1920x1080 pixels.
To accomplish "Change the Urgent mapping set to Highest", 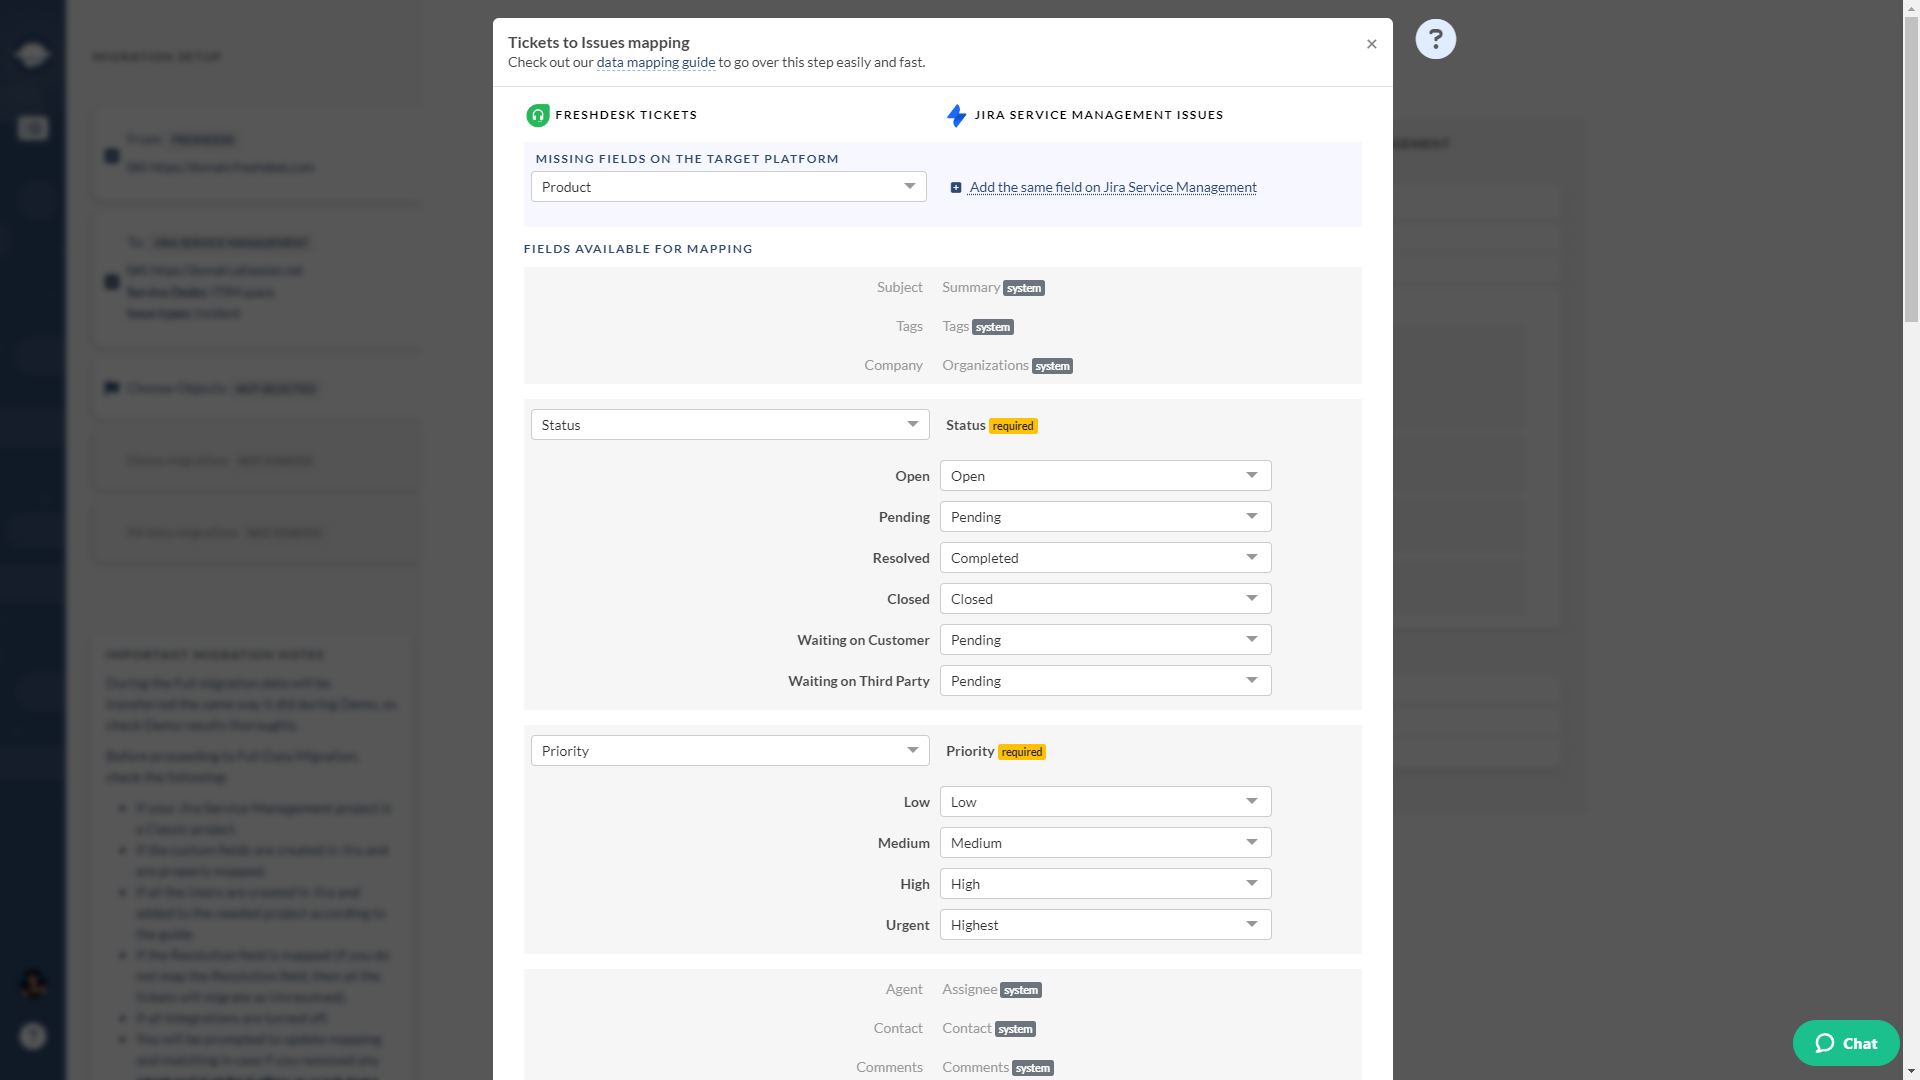I will tap(1106, 925).
